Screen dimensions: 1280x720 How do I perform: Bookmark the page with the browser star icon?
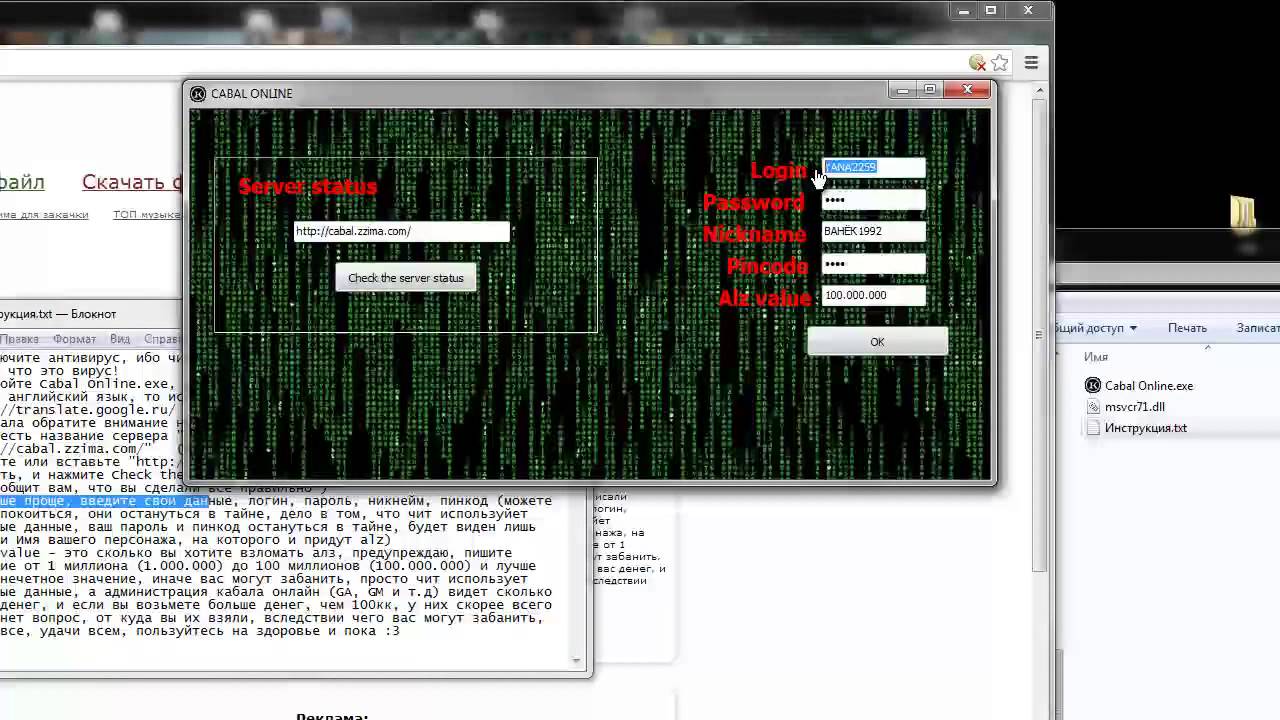(x=999, y=63)
